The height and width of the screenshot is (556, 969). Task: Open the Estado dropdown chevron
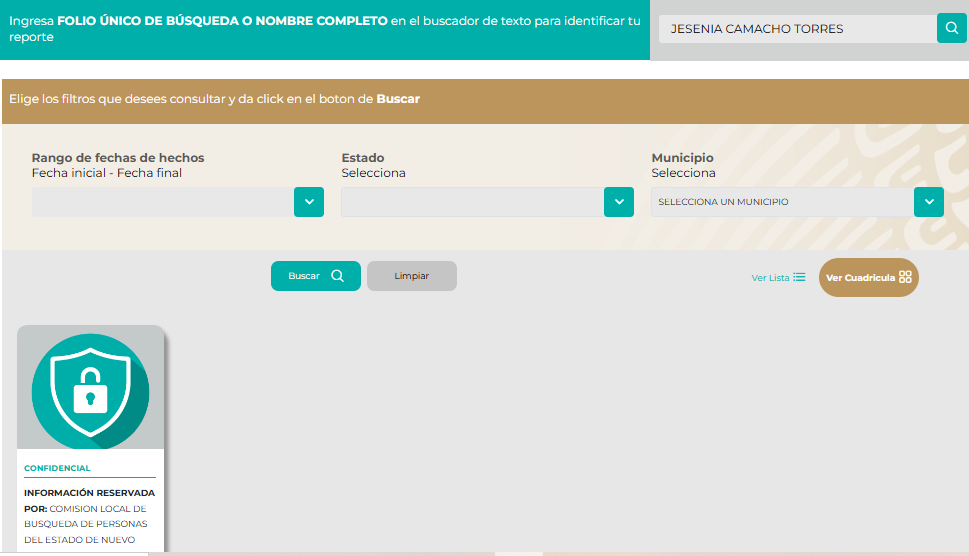click(619, 202)
